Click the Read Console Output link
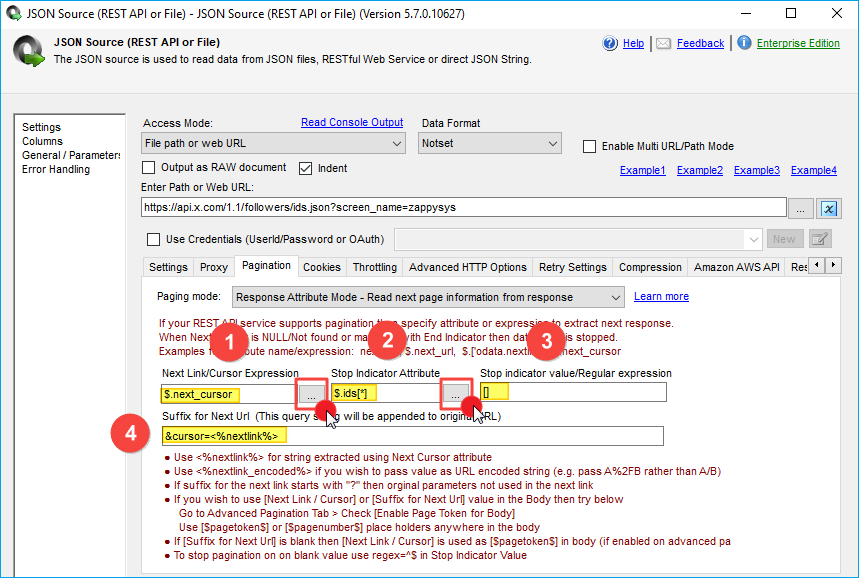This screenshot has width=859, height=578. pyautogui.click(x=352, y=123)
